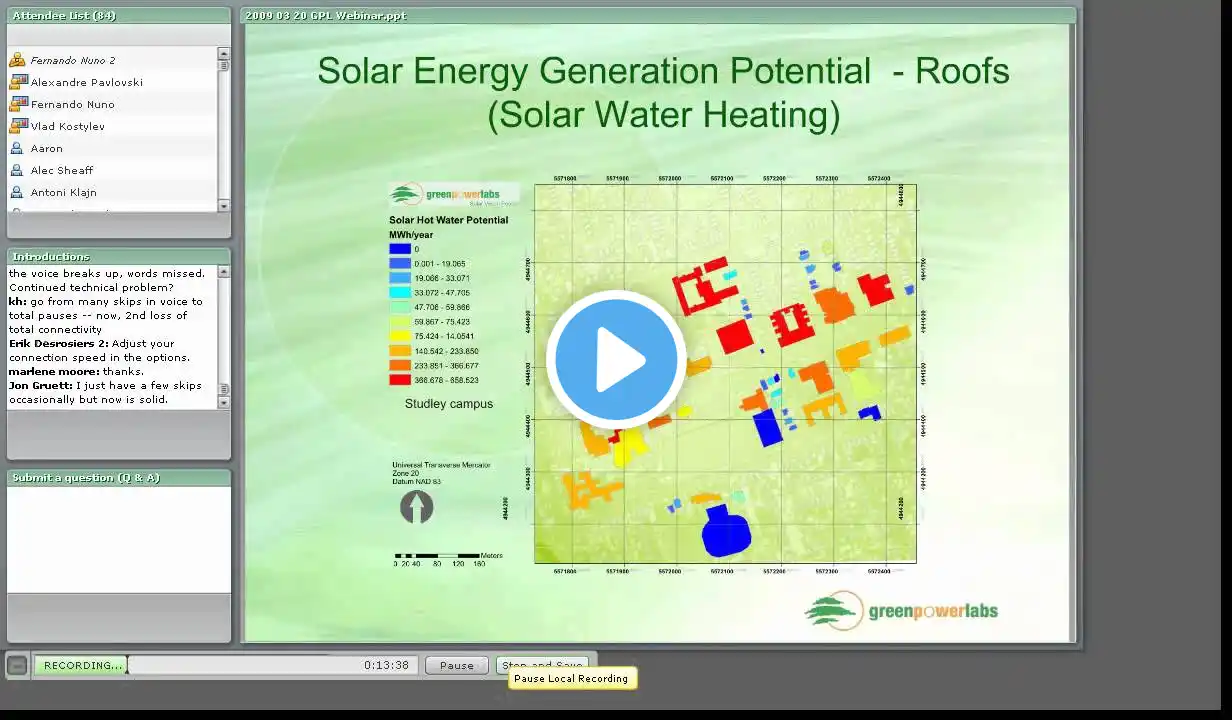Select attendee Fernando Nuno 2
The width and height of the screenshot is (1232, 720).
point(72,60)
